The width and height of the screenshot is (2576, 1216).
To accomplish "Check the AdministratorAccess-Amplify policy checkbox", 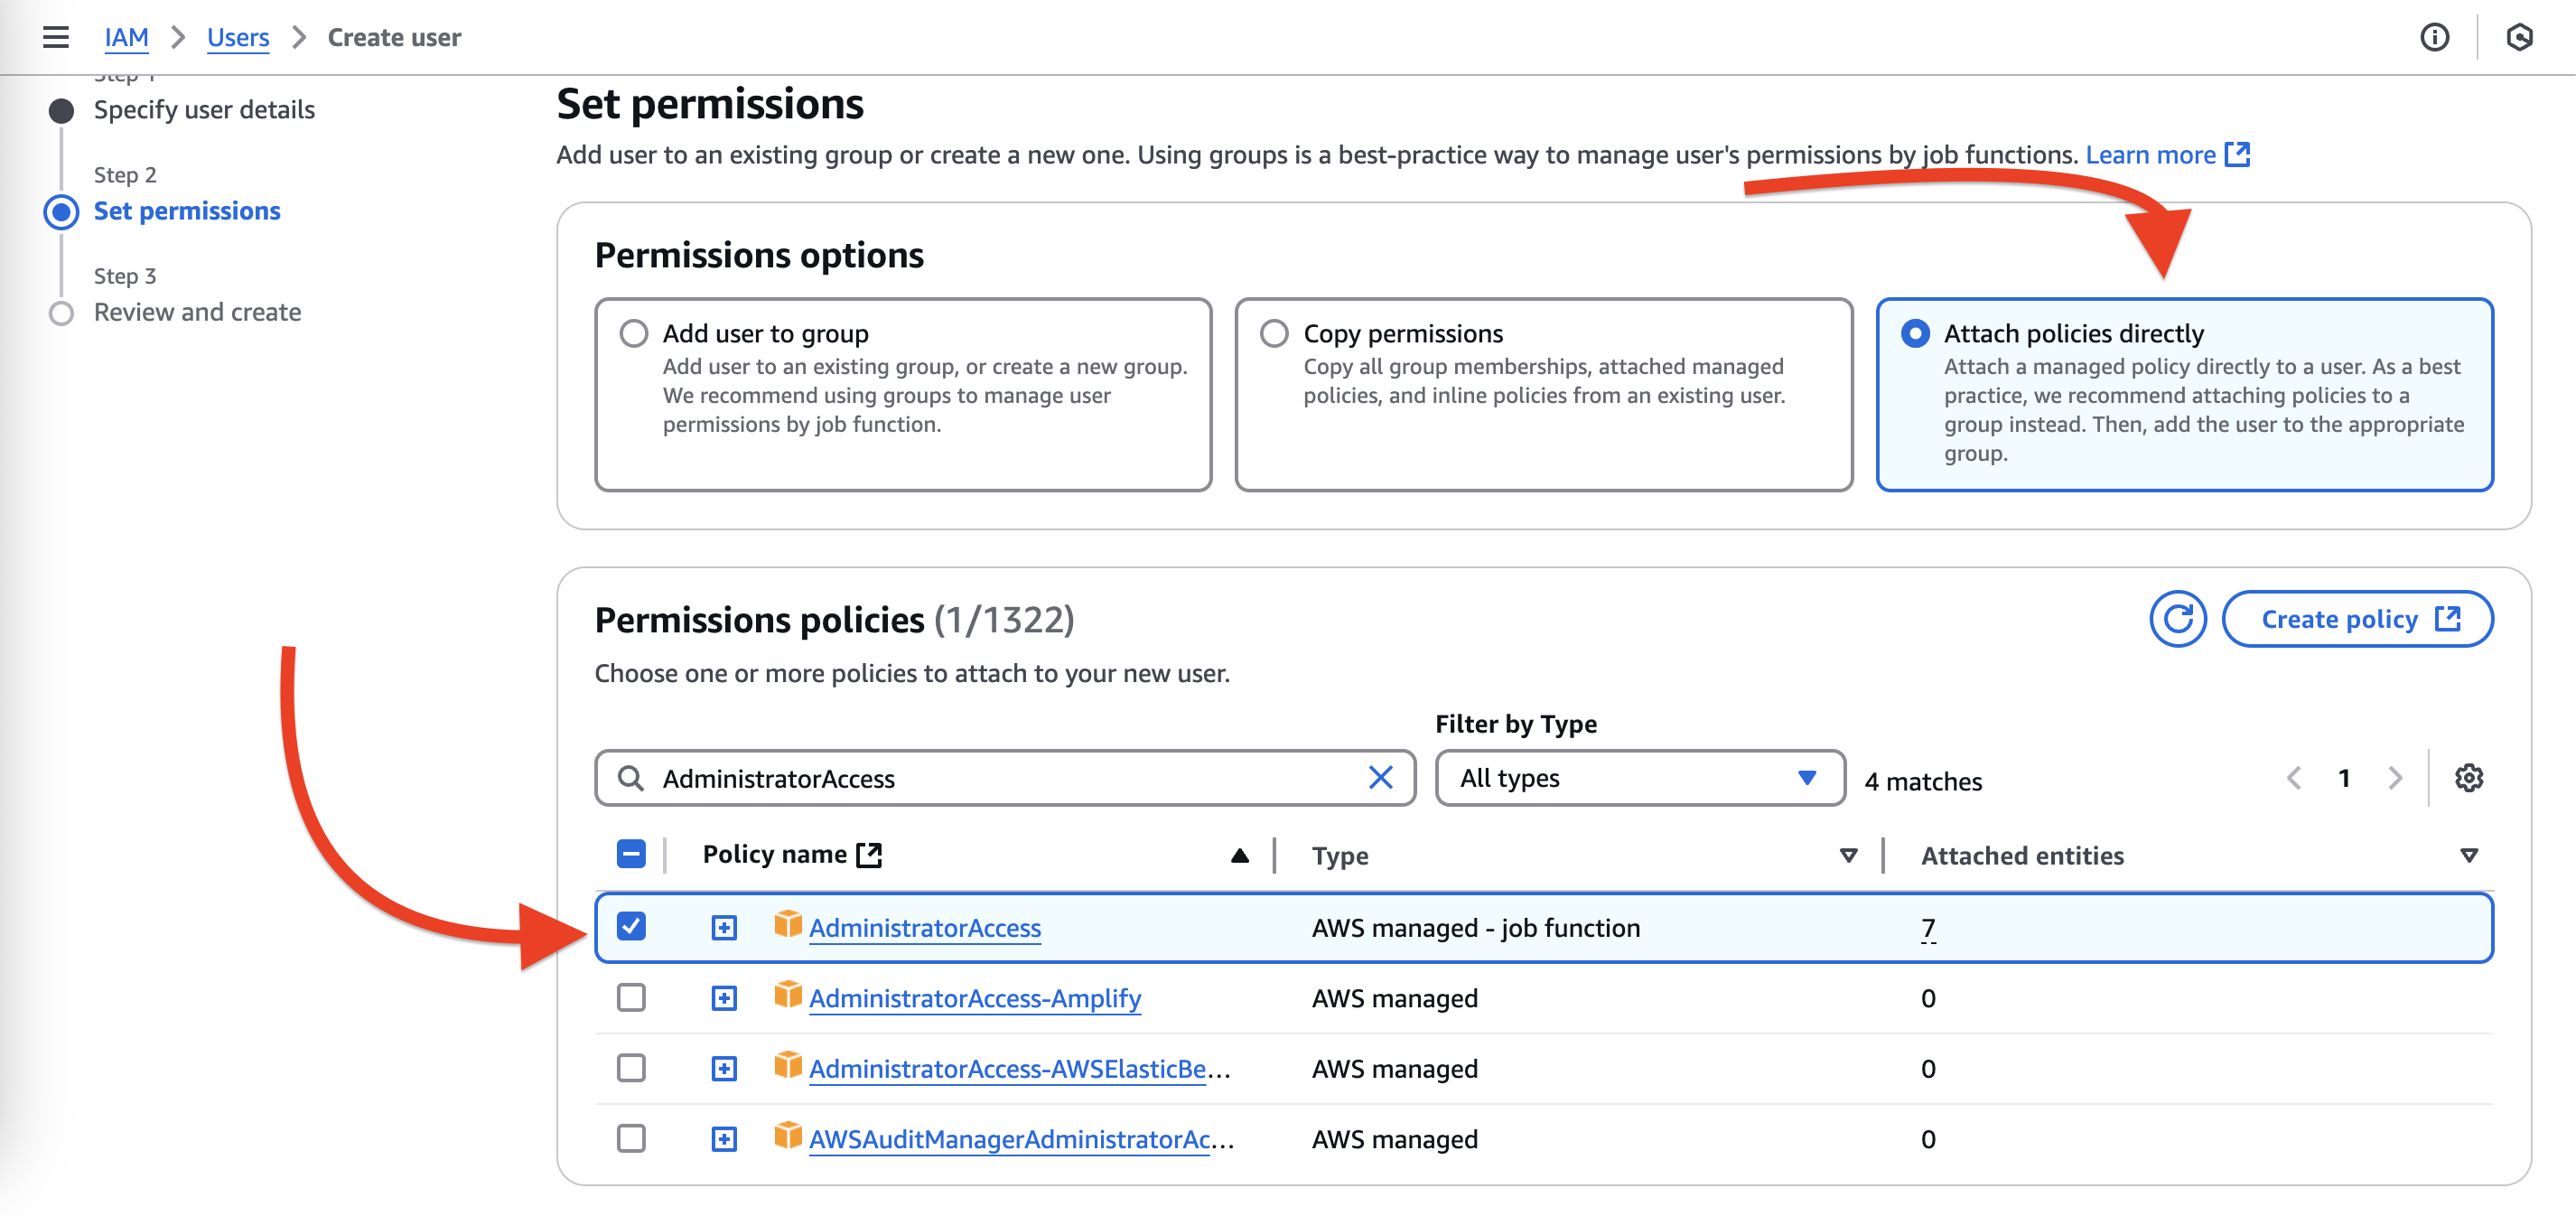I will (631, 997).
